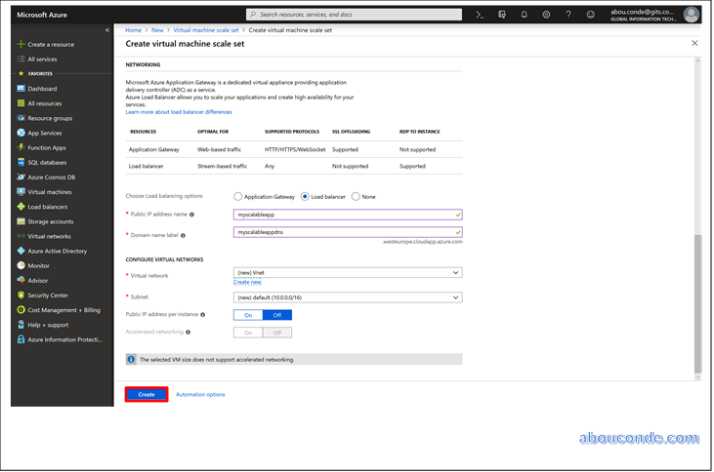Open the notifications bell
714x472 pixels.
[x=524, y=15]
